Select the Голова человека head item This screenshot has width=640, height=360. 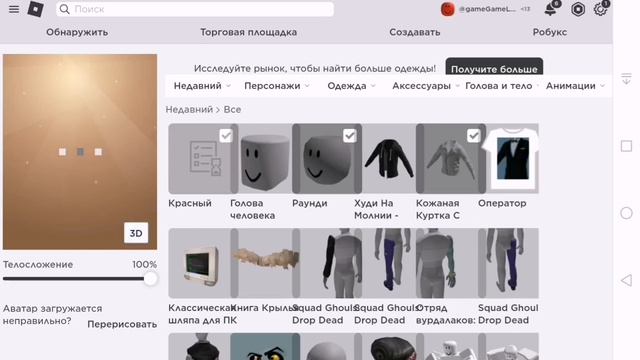(265, 159)
